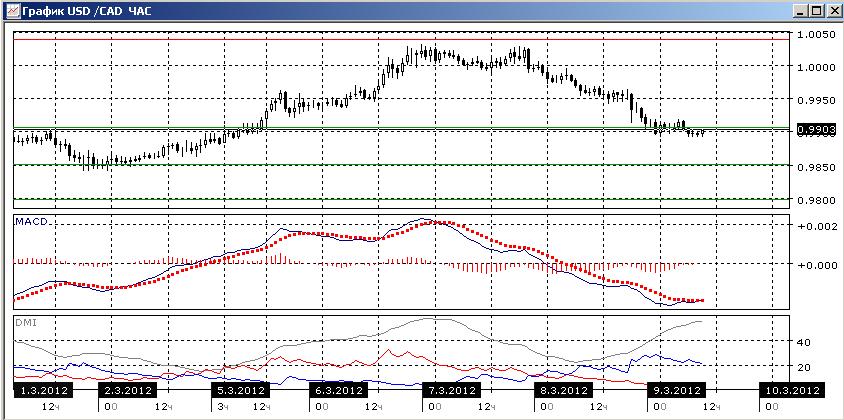The width and height of the screenshot is (844, 420).
Task: Click the MACD indicator label
Action: point(30,221)
